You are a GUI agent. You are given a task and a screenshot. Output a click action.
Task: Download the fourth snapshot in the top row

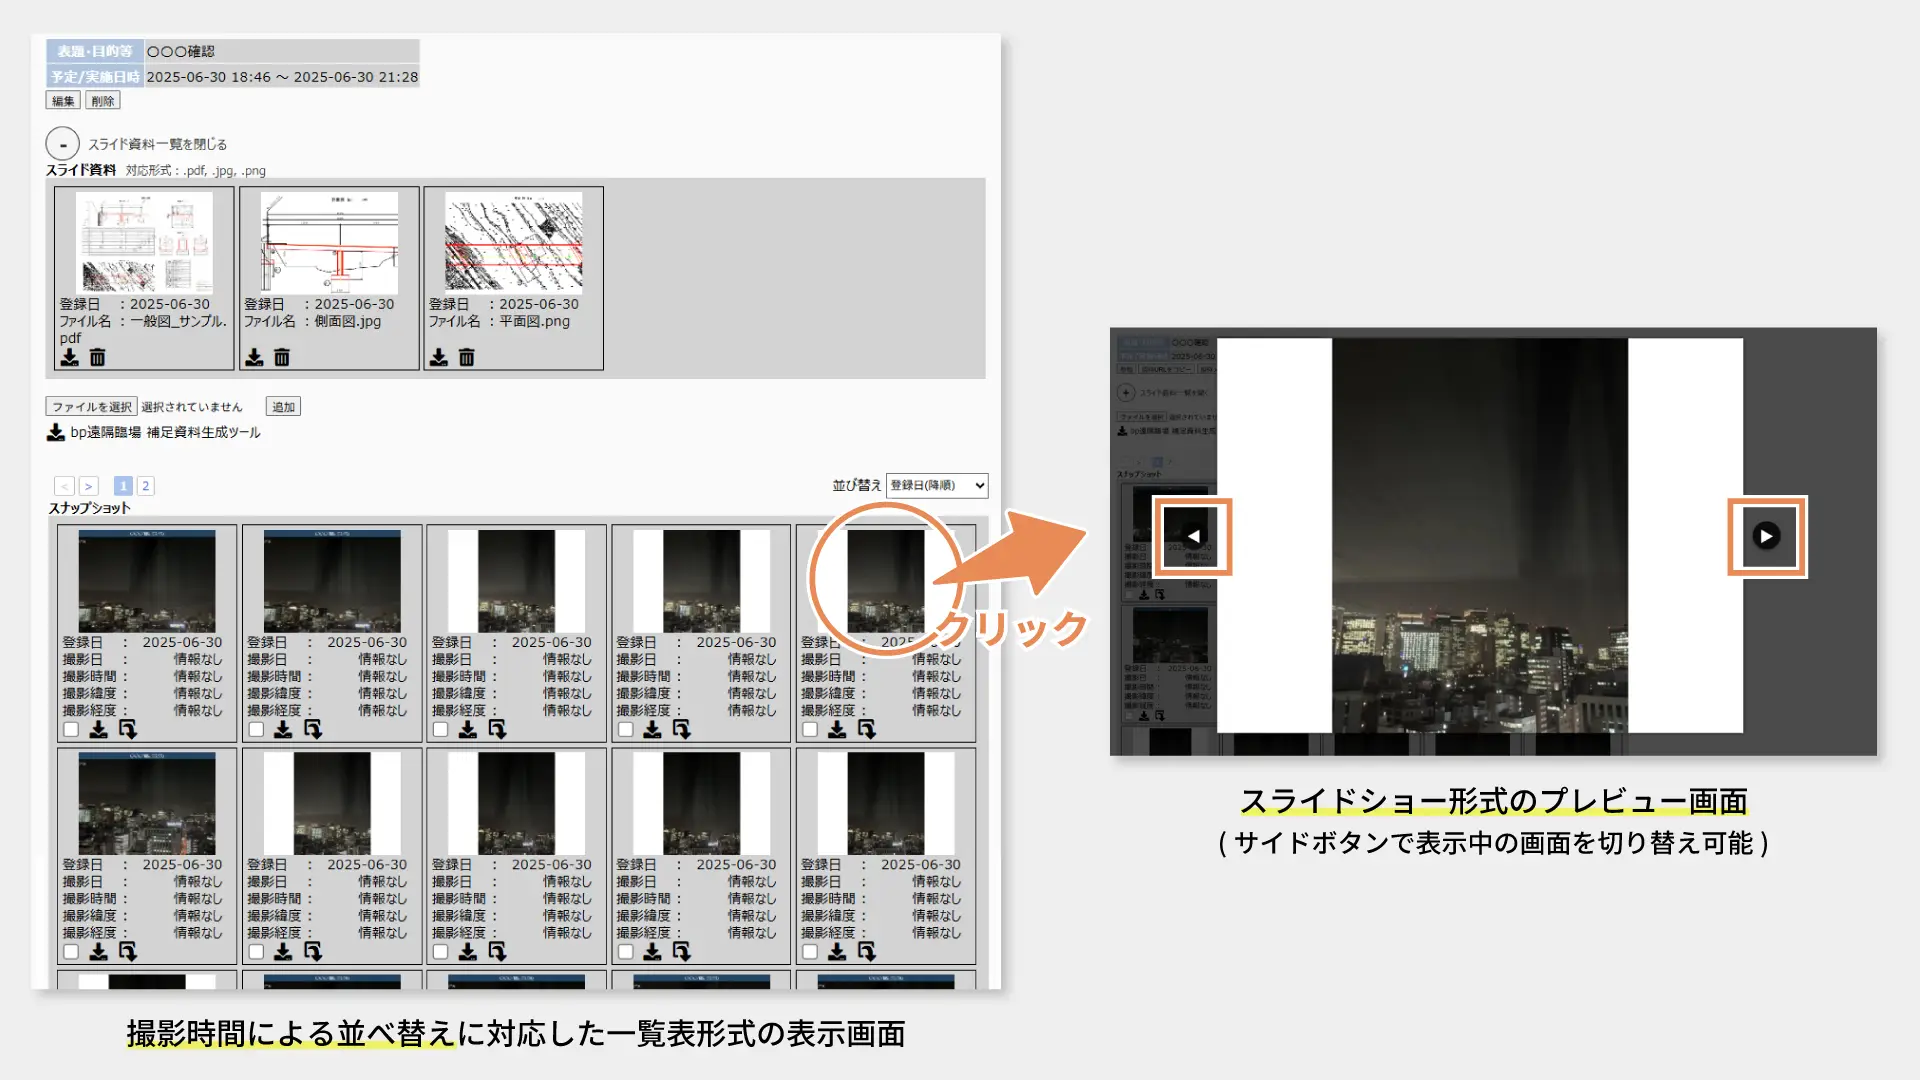652,730
